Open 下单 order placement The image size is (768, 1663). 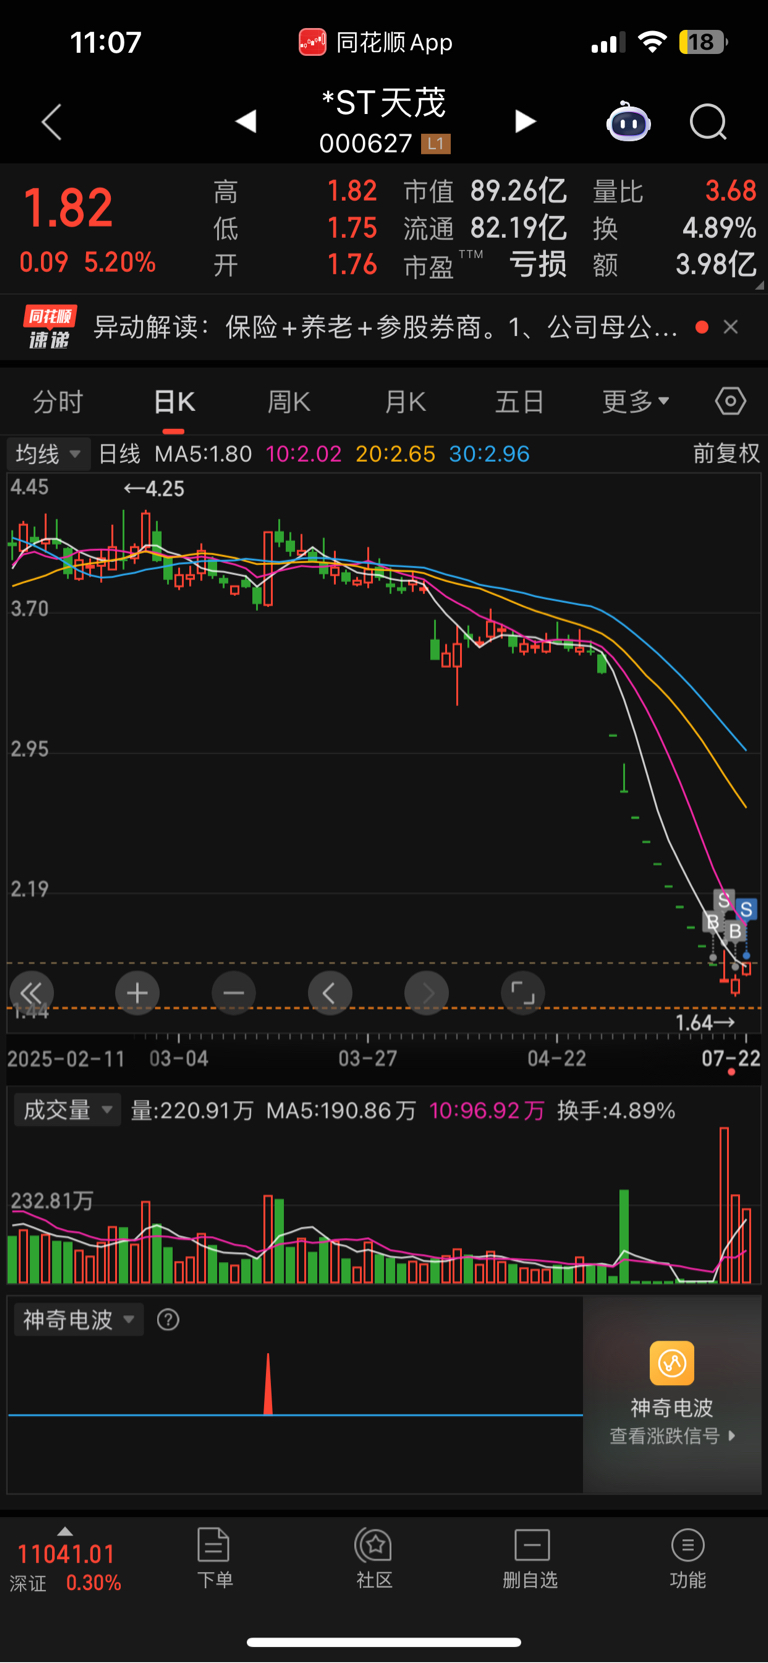(x=214, y=1558)
